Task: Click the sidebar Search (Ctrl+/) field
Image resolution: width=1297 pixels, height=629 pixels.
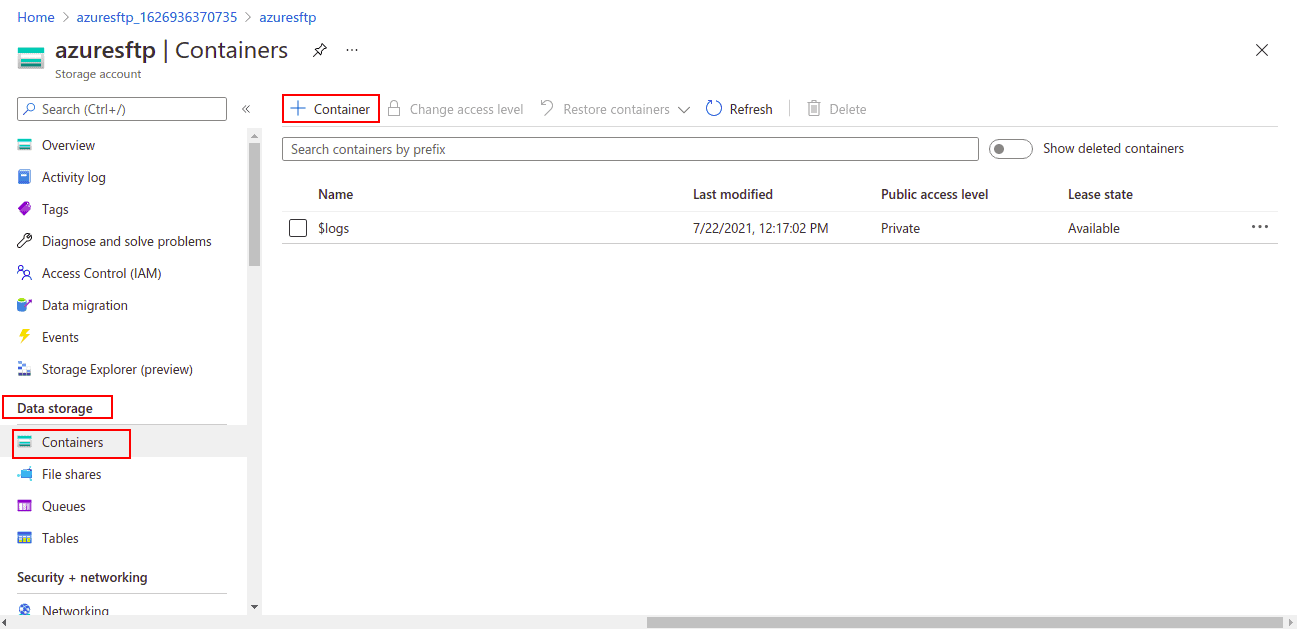Action: pos(122,109)
